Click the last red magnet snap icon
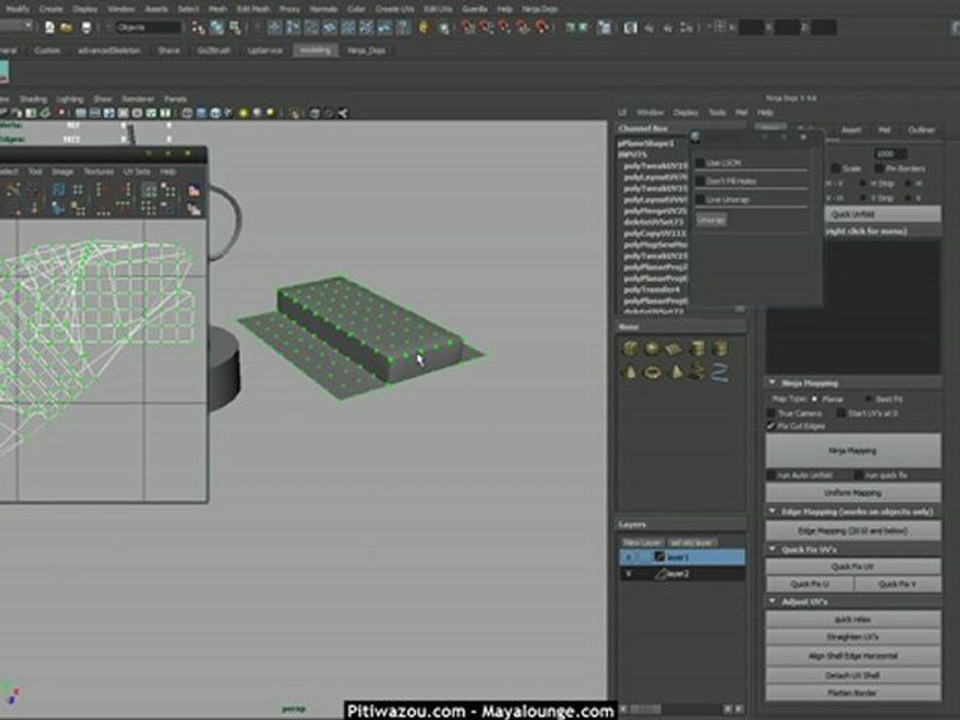This screenshot has width=960, height=720. 542,28
